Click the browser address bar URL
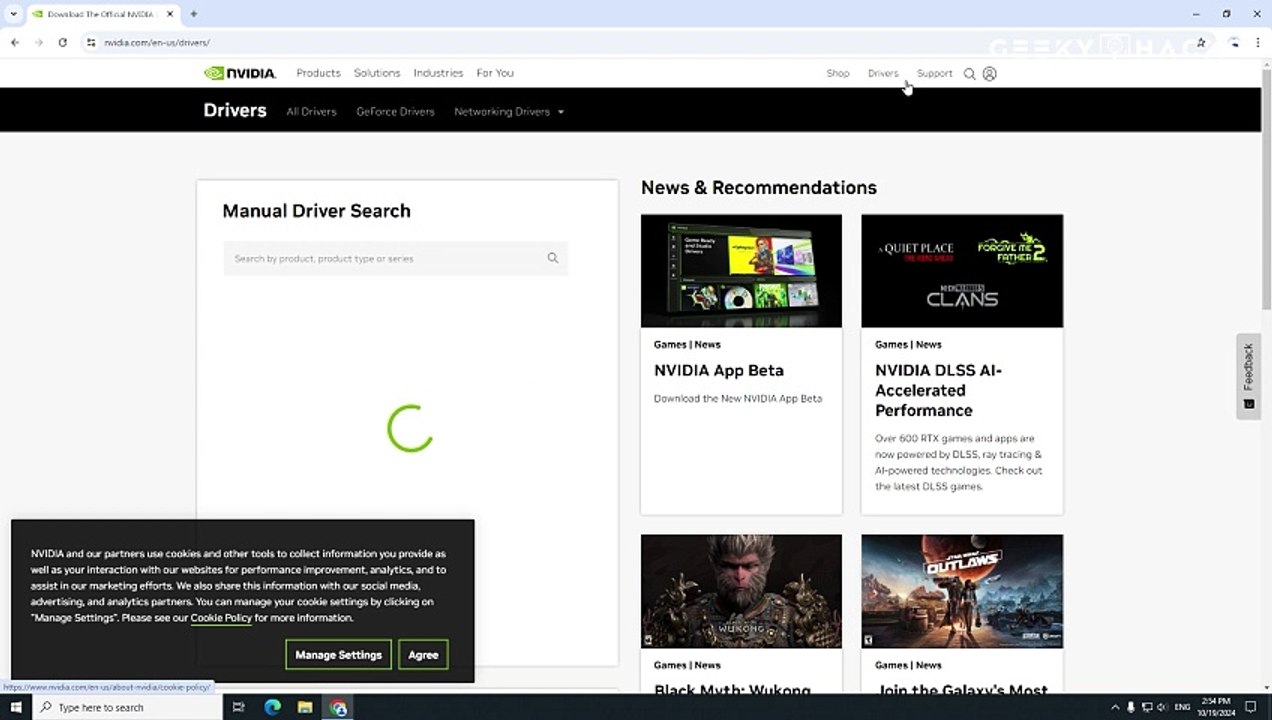This screenshot has height=720, width=1272. tap(157, 43)
